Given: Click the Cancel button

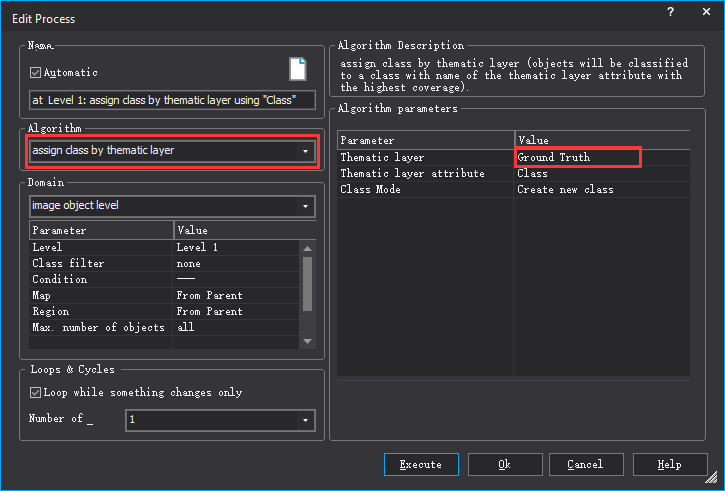Looking at the screenshot, I should (585, 465).
